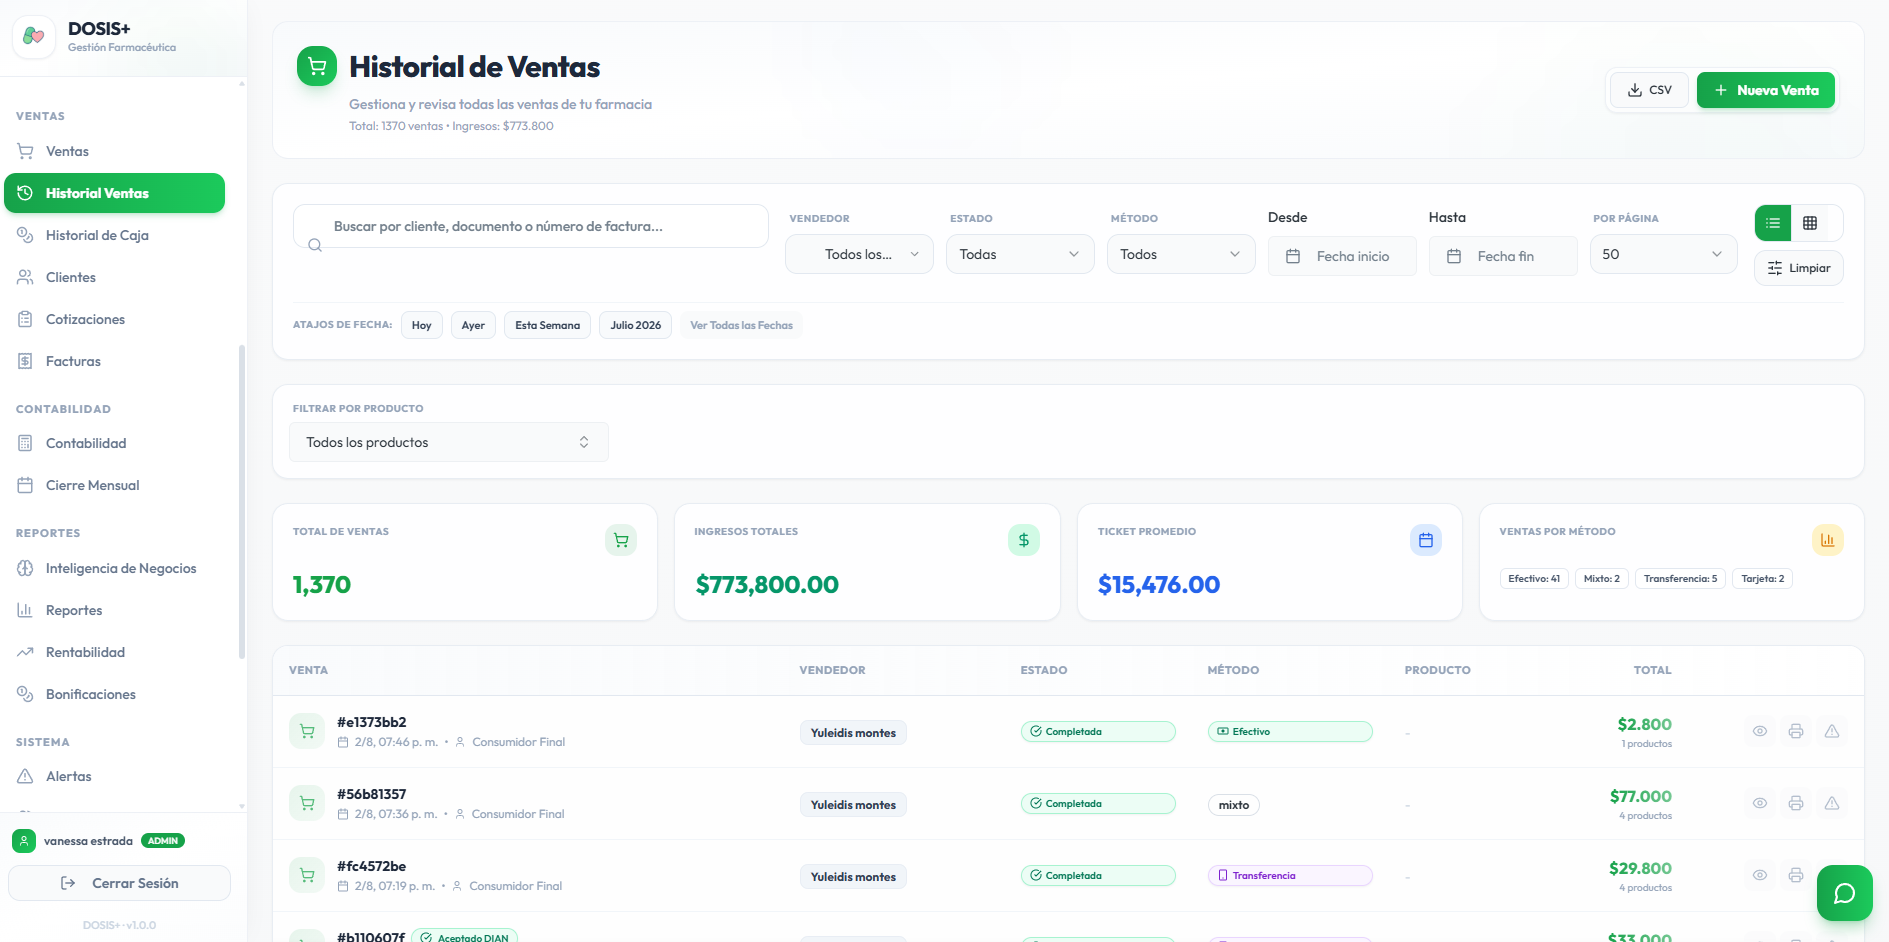This screenshot has width=1889, height=942.
Task: View details of sale #fc4572be eye icon
Action: (1760, 875)
